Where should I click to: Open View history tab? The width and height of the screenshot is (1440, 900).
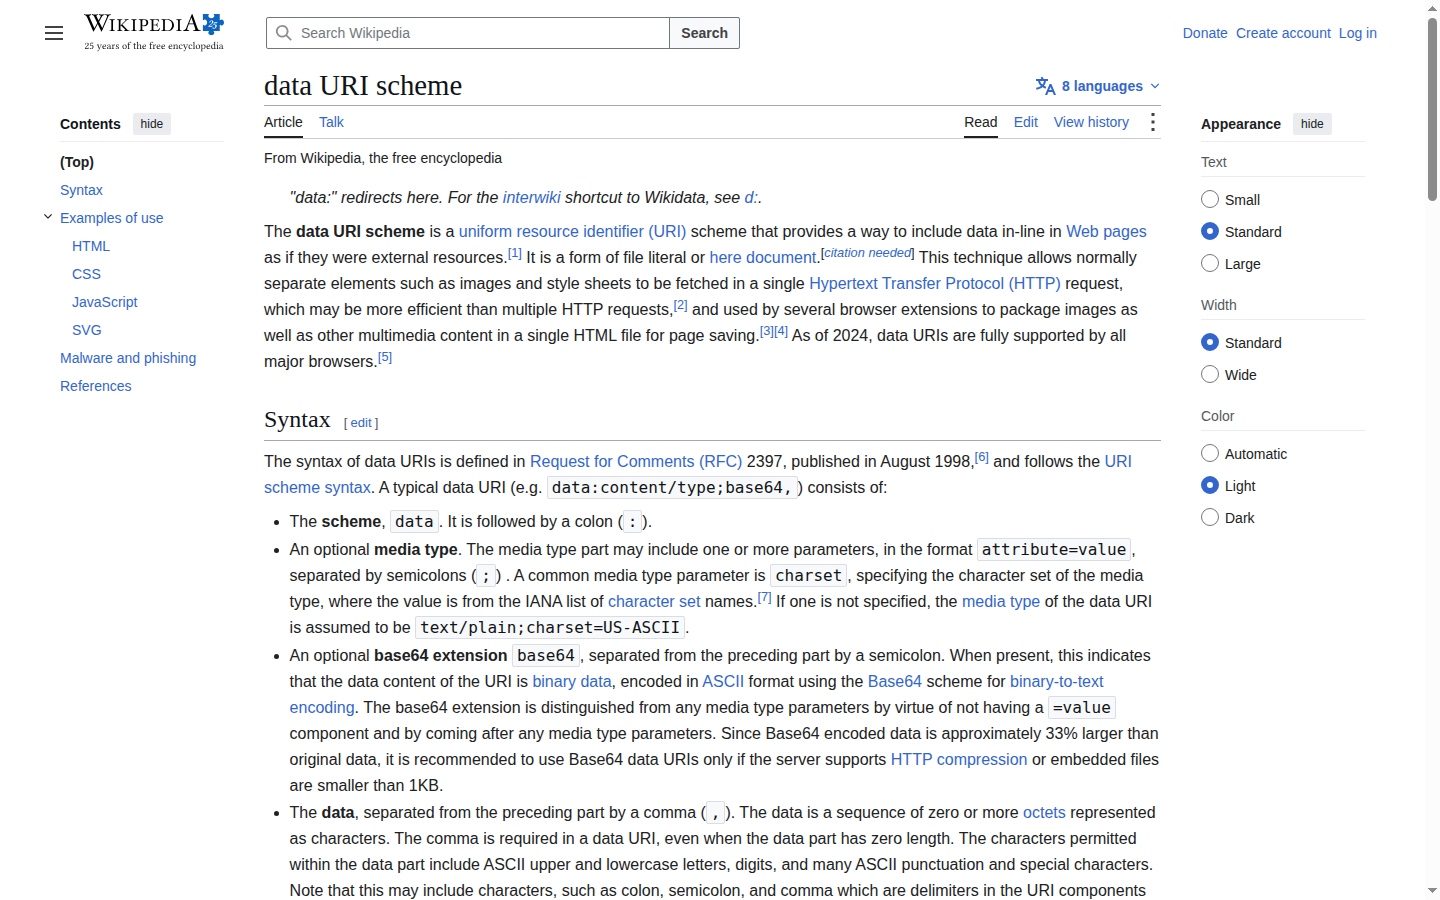point(1091,122)
